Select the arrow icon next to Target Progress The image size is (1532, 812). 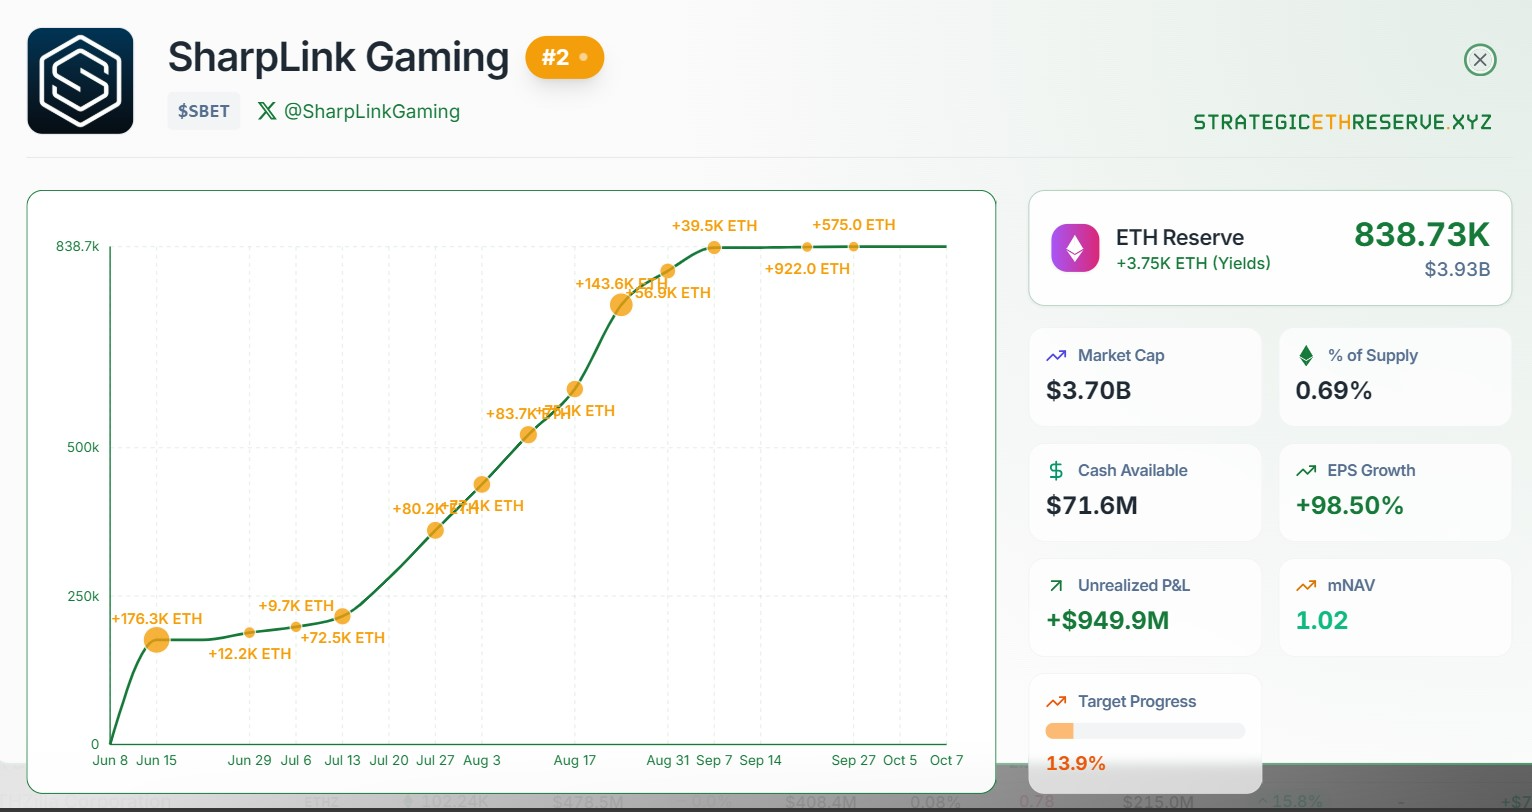click(1056, 701)
